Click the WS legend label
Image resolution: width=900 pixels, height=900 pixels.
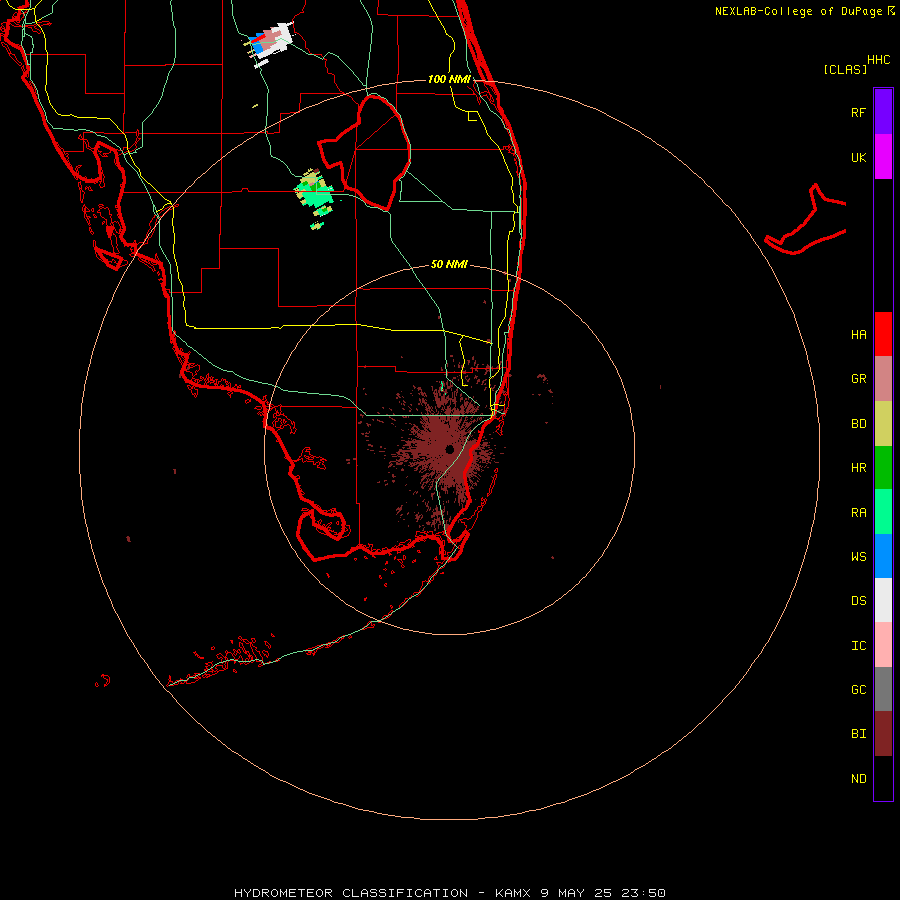coord(858,557)
